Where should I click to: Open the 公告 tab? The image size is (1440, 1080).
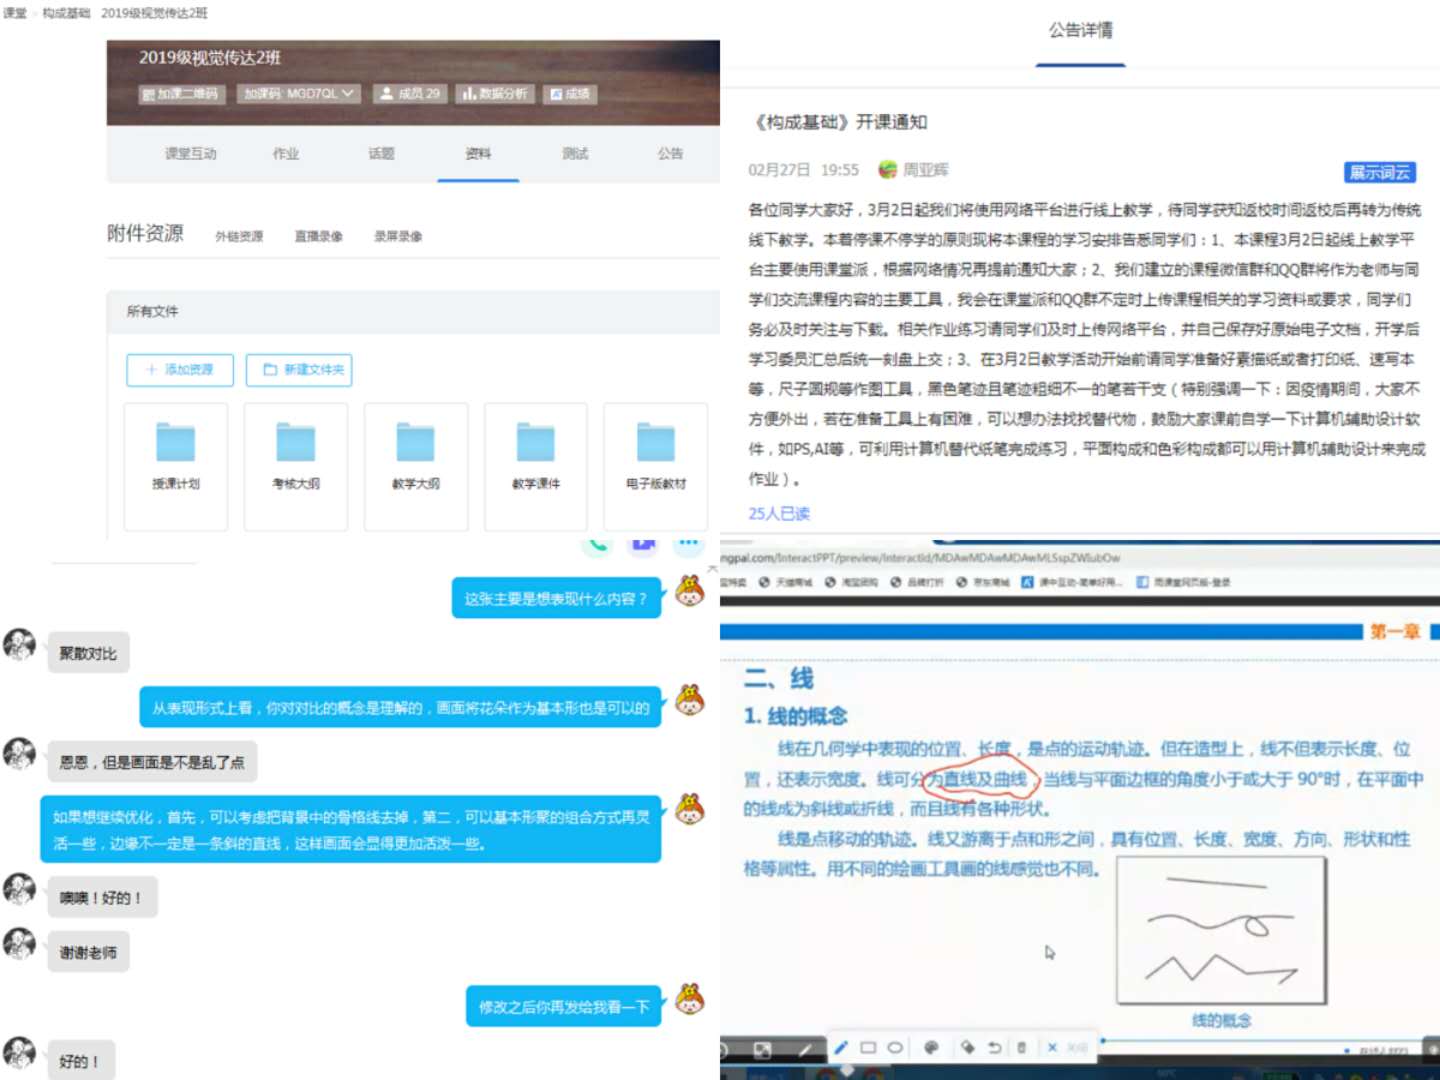point(670,153)
